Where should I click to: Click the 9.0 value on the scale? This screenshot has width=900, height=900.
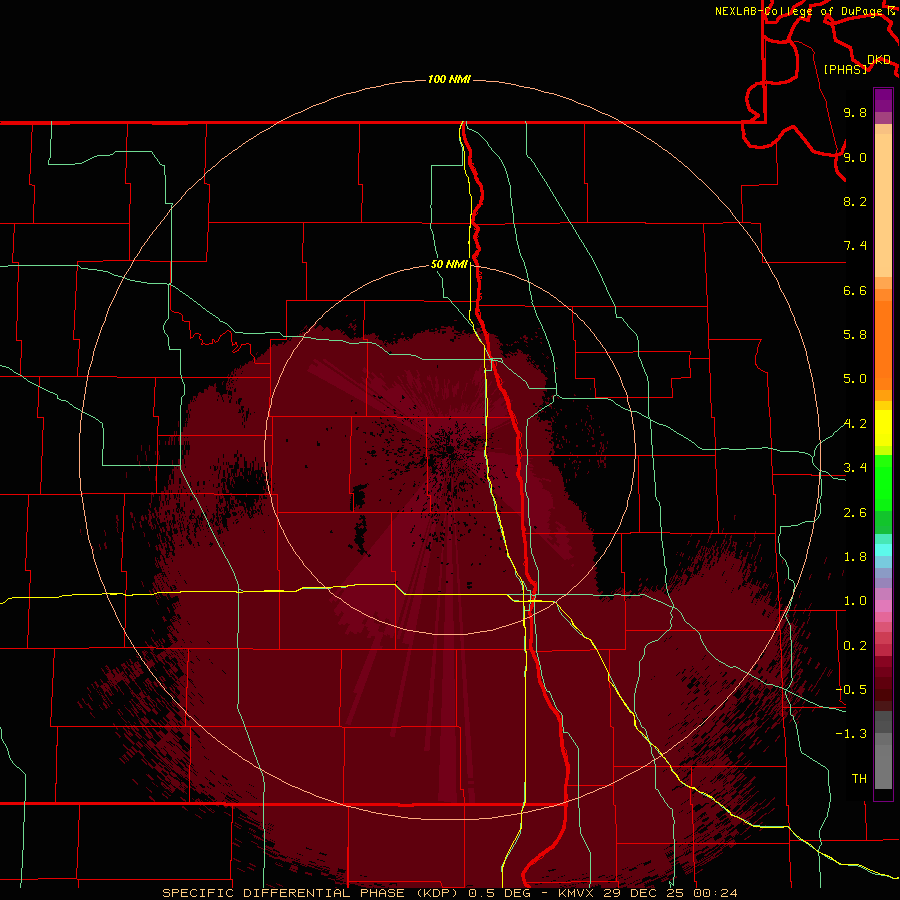click(x=855, y=157)
